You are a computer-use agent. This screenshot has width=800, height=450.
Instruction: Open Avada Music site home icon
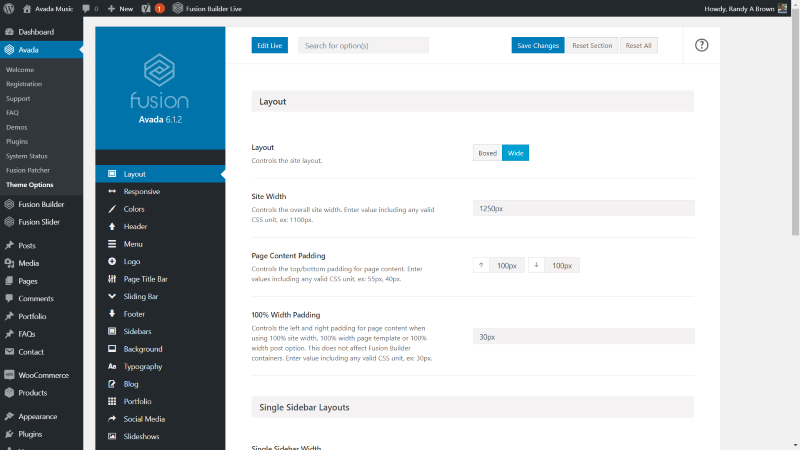click(27, 9)
